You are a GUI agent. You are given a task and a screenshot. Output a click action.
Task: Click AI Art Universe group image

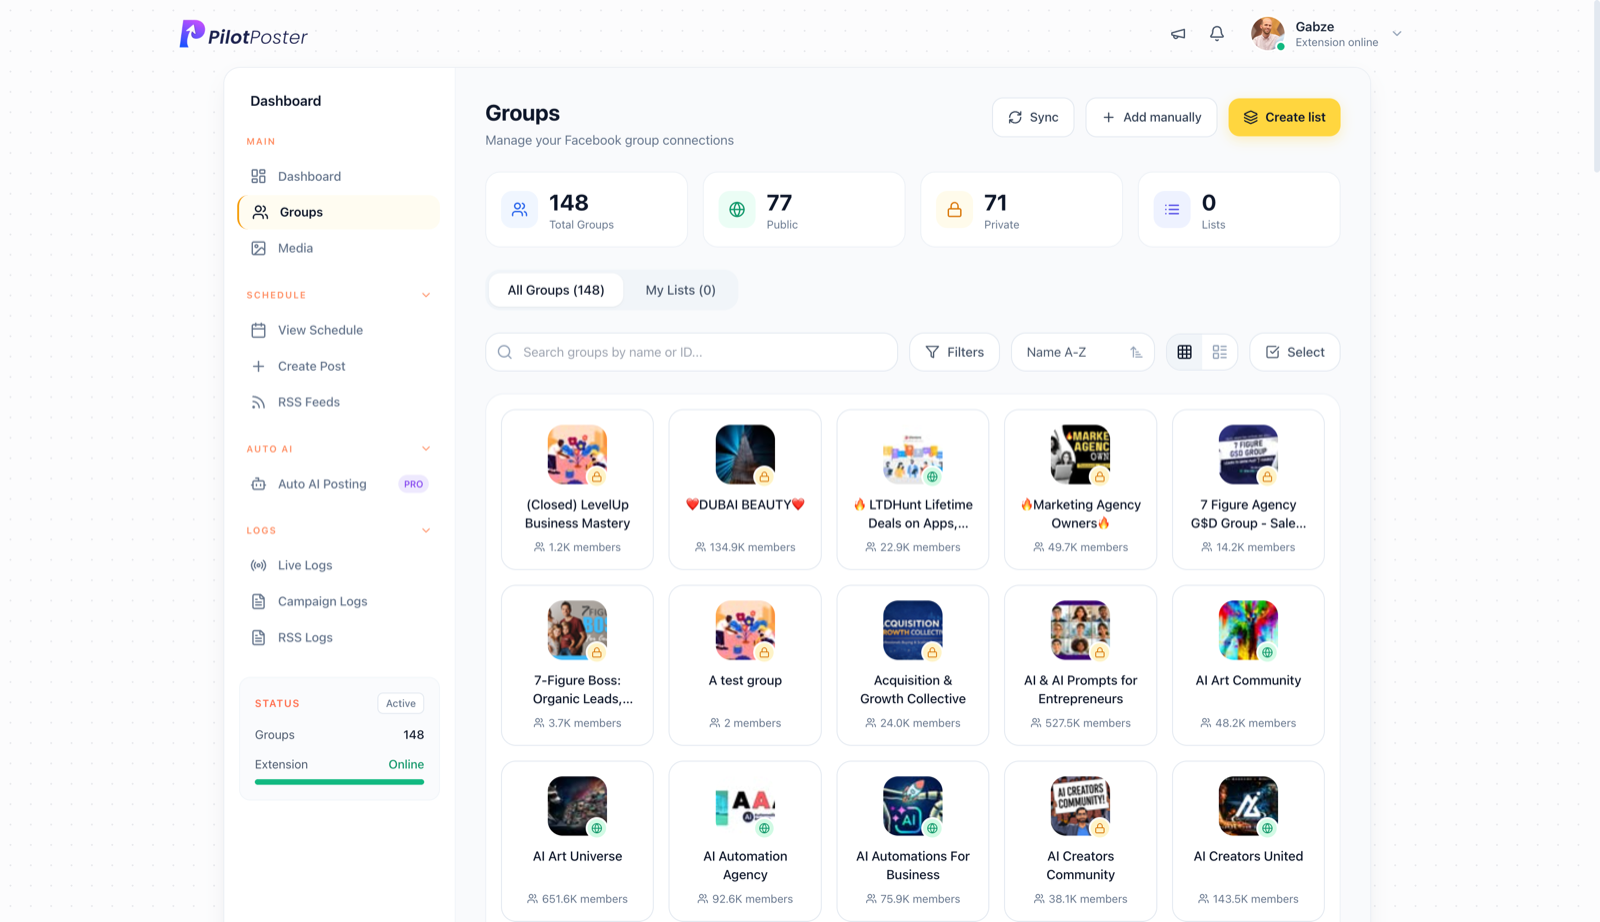[577, 806]
